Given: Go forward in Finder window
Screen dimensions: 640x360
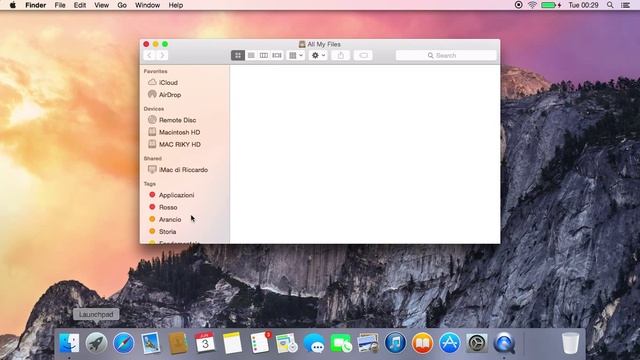Looking at the screenshot, I should (x=162, y=55).
